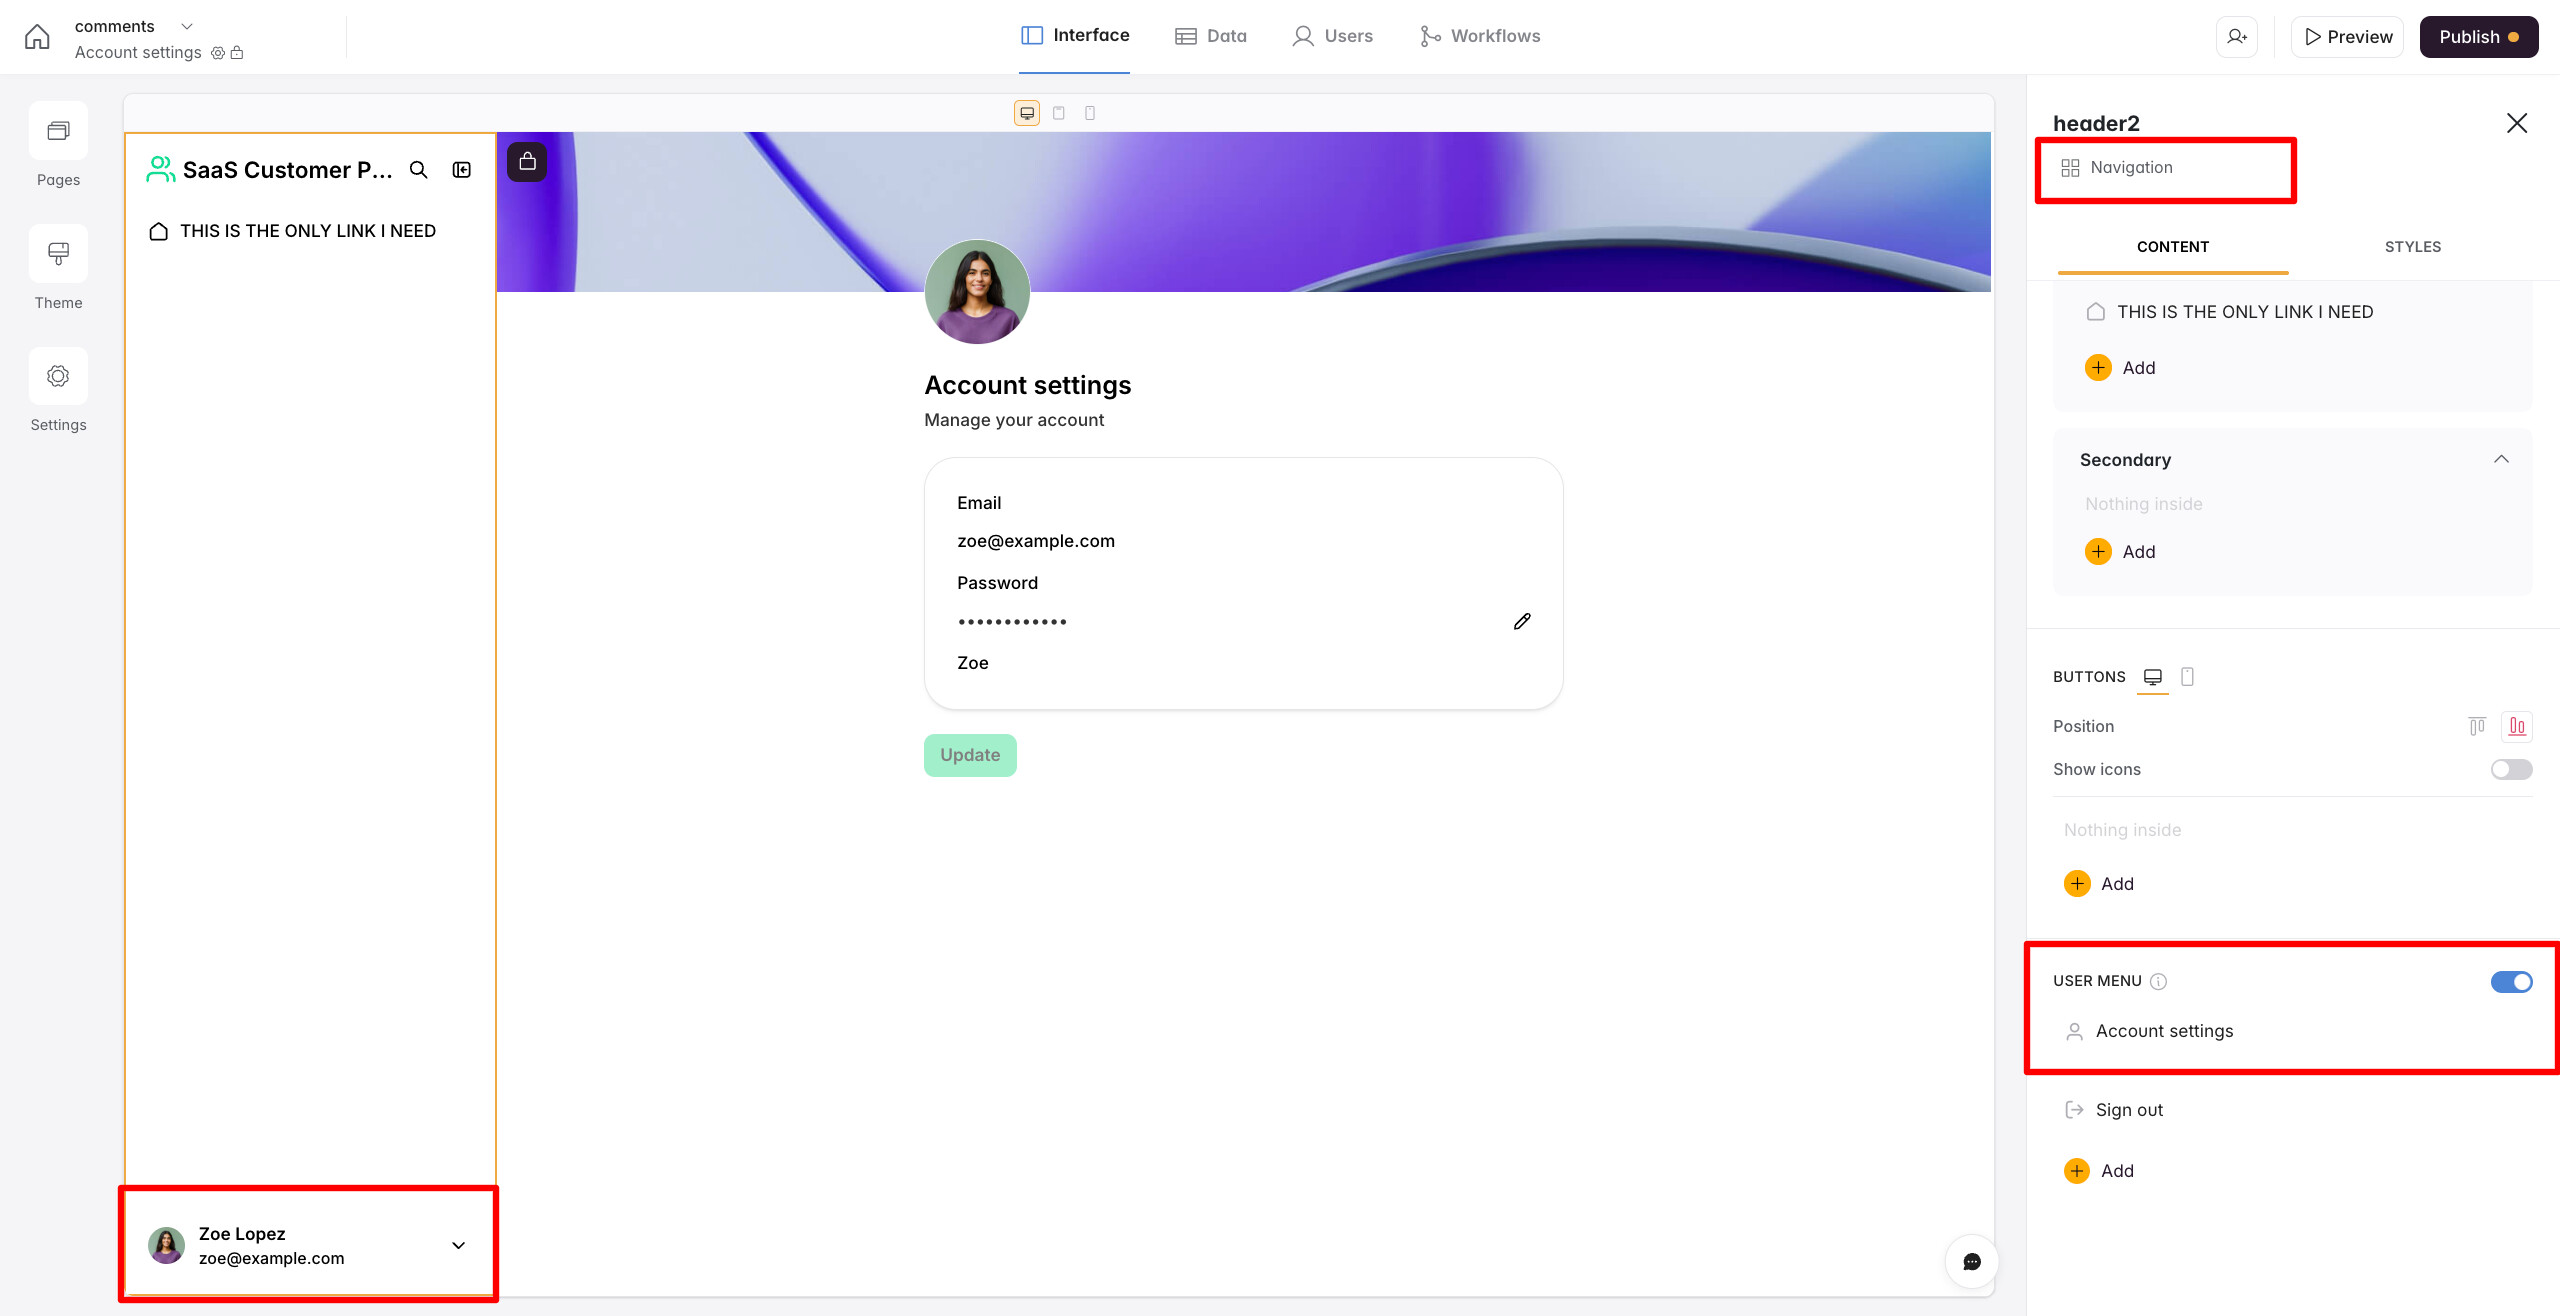Click the password edit pencil icon
This screenshot has width=2560, height=1316.
pos(1522,622)
